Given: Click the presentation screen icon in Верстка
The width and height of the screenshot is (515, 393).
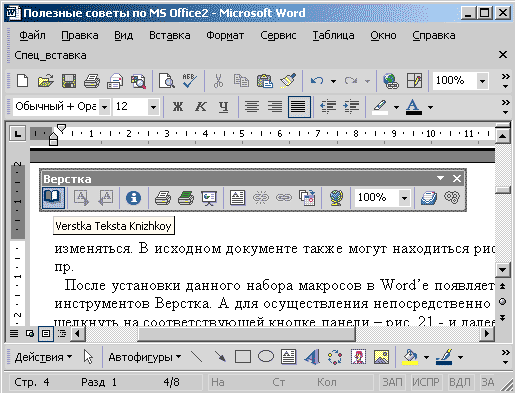Looking at the screenshot, I should [209, 198].
